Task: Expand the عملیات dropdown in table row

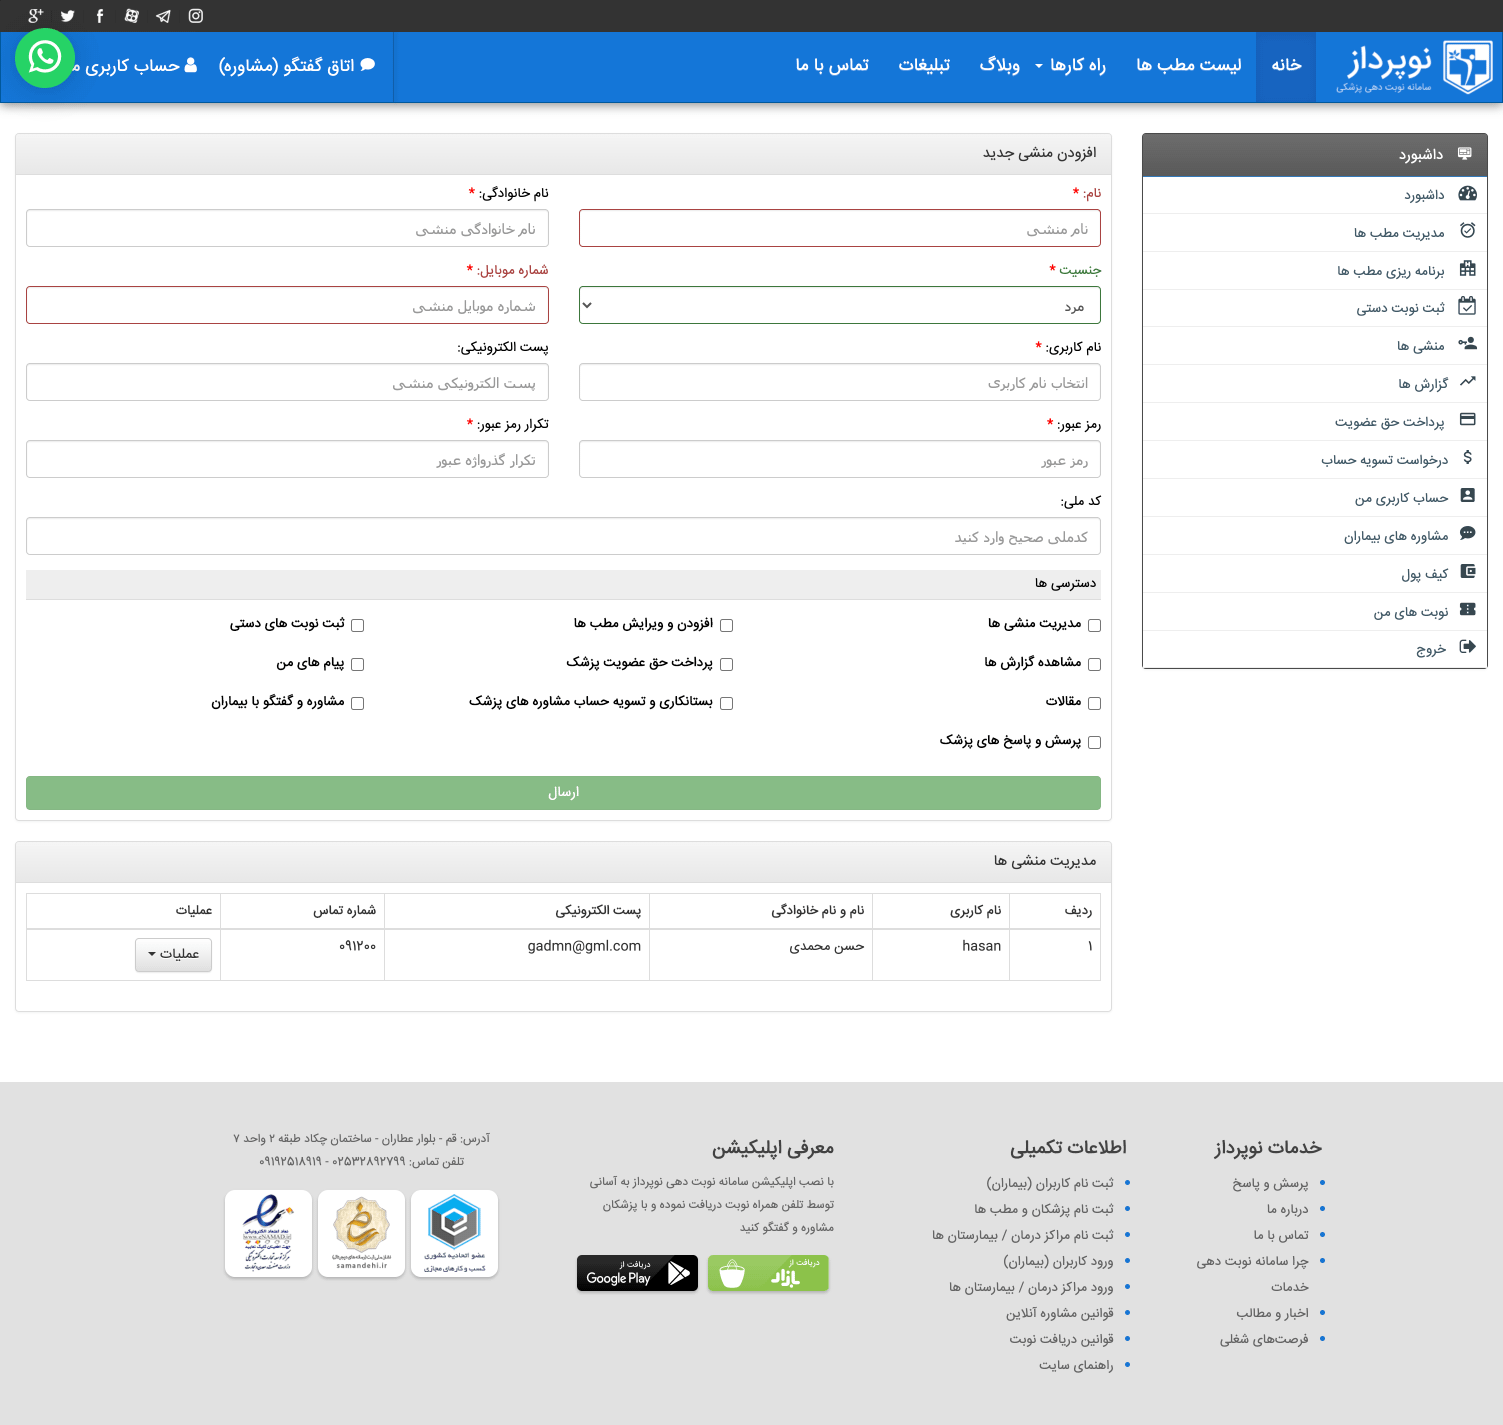Action: click(173, 954)
